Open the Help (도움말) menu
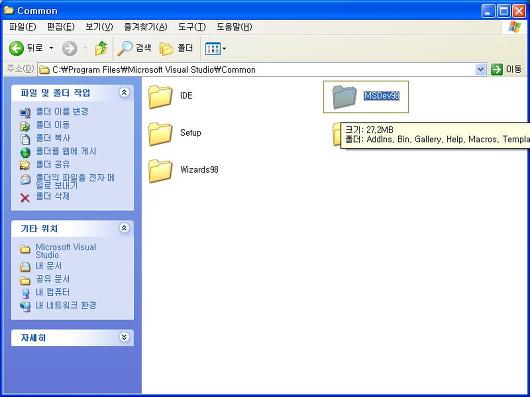The height and width of the screenshot is (397, 530). pyautogui.click(x=234, y=27)
